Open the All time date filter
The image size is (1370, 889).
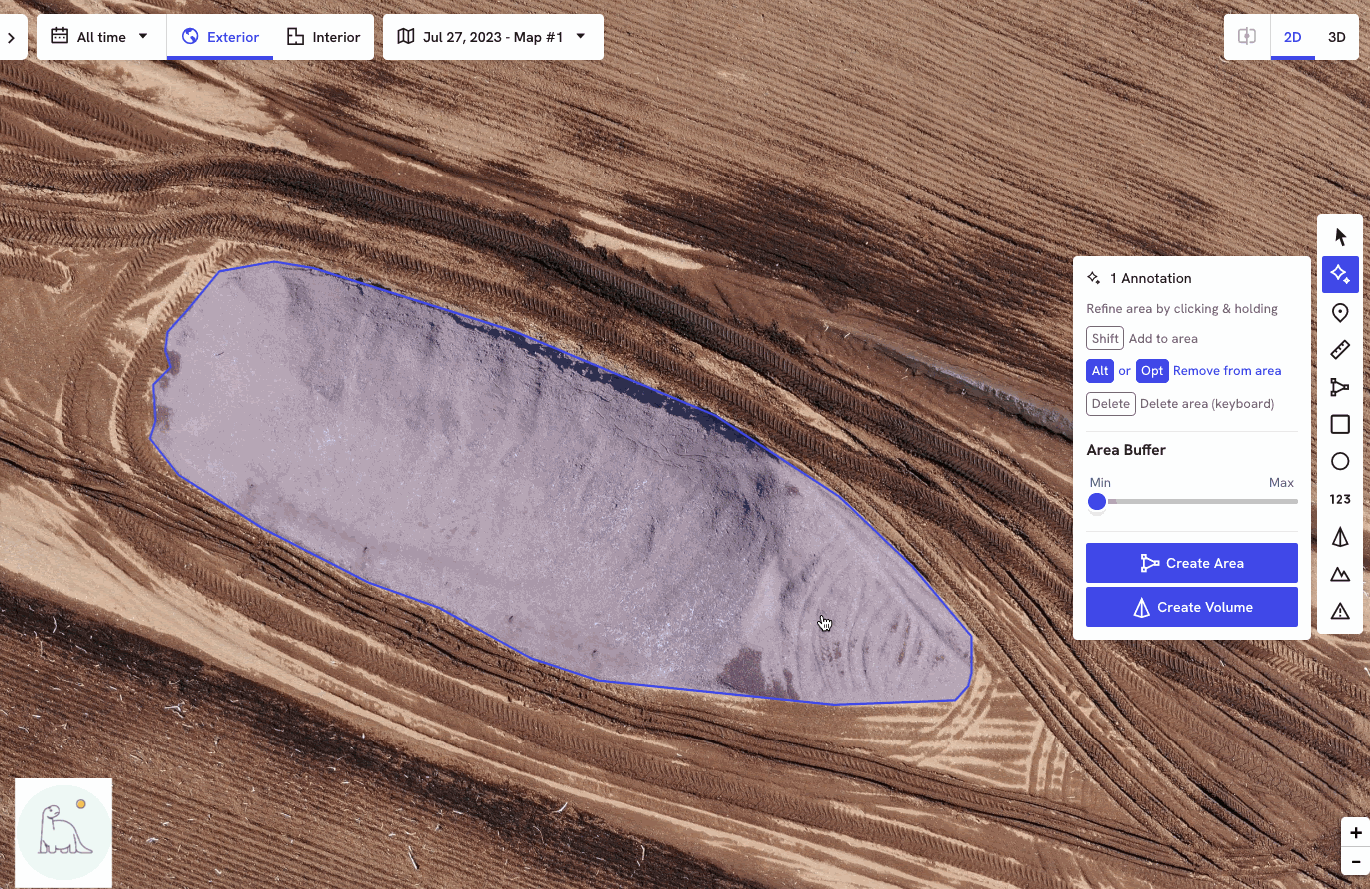(100, 36)
